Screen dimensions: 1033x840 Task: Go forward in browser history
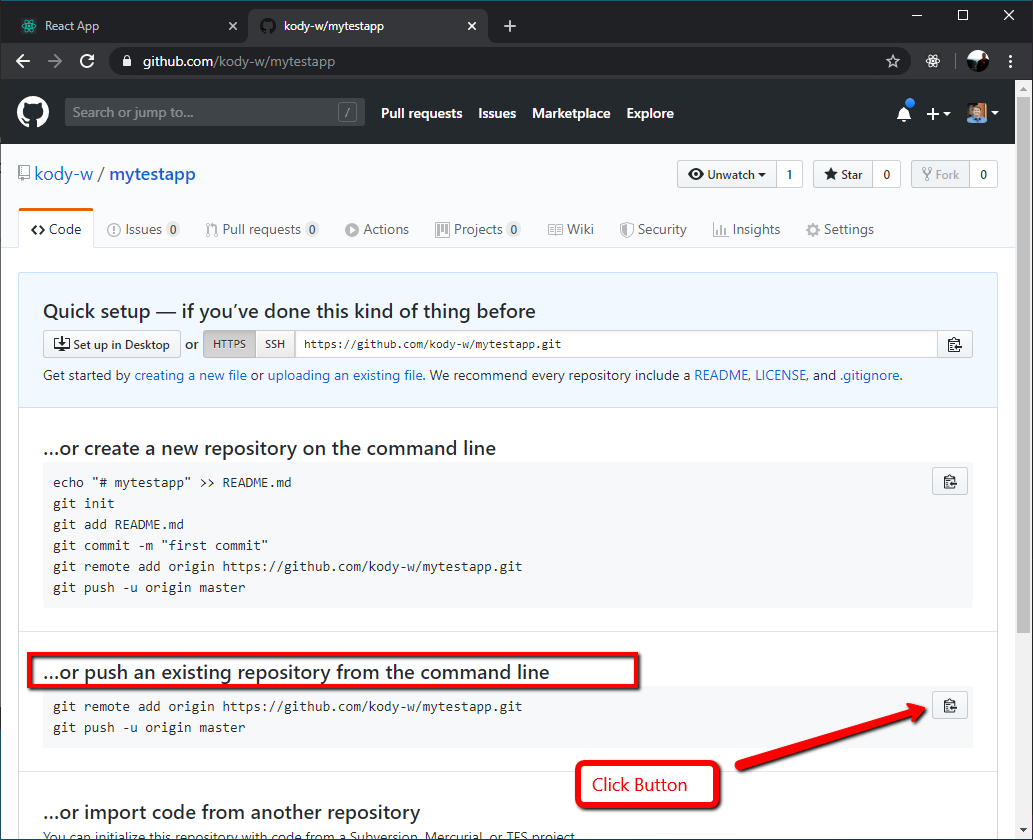[55, 61]
